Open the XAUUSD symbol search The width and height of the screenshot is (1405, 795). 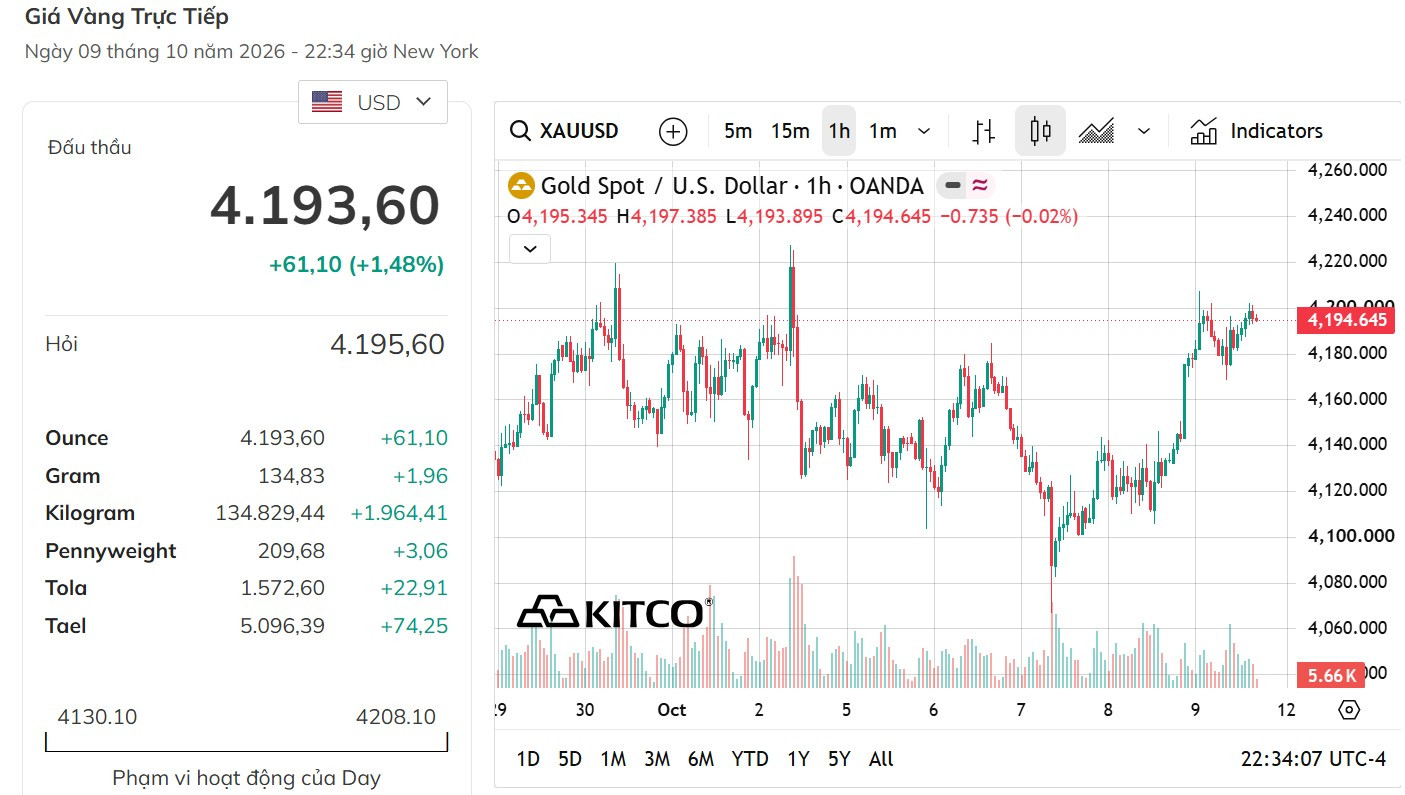click(x=564, y=131)
